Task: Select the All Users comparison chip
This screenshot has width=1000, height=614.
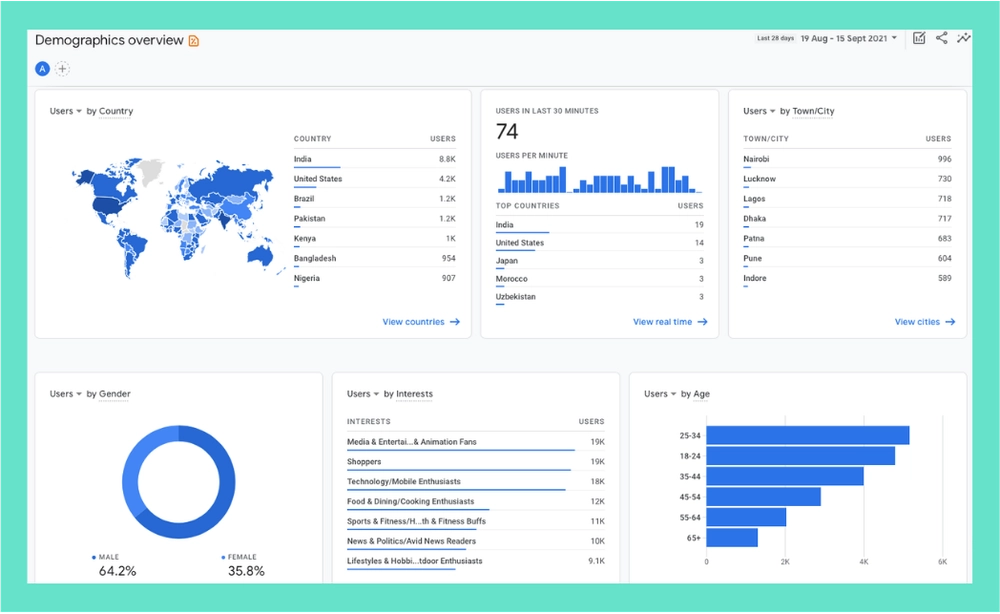Action: click(x=42, y=68)
